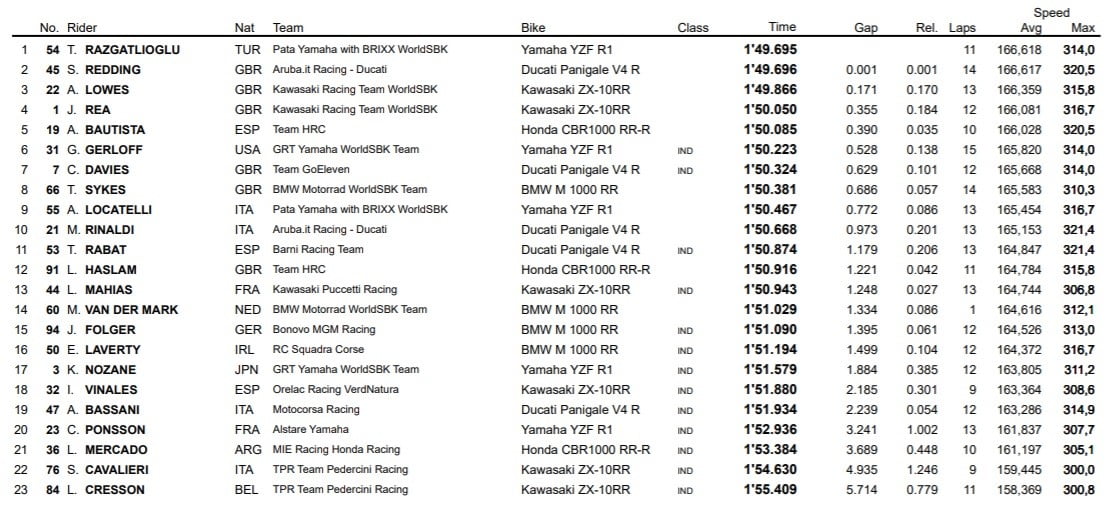Image resolution: width=1112 pixels, height=513 pixels.
Task: Click the Team column header
Action: coord(288,28)
